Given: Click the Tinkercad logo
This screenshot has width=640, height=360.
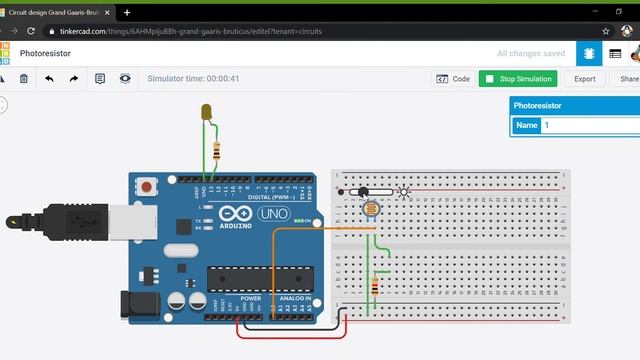Looking at the screenshot, I should (x=5, y=53).
